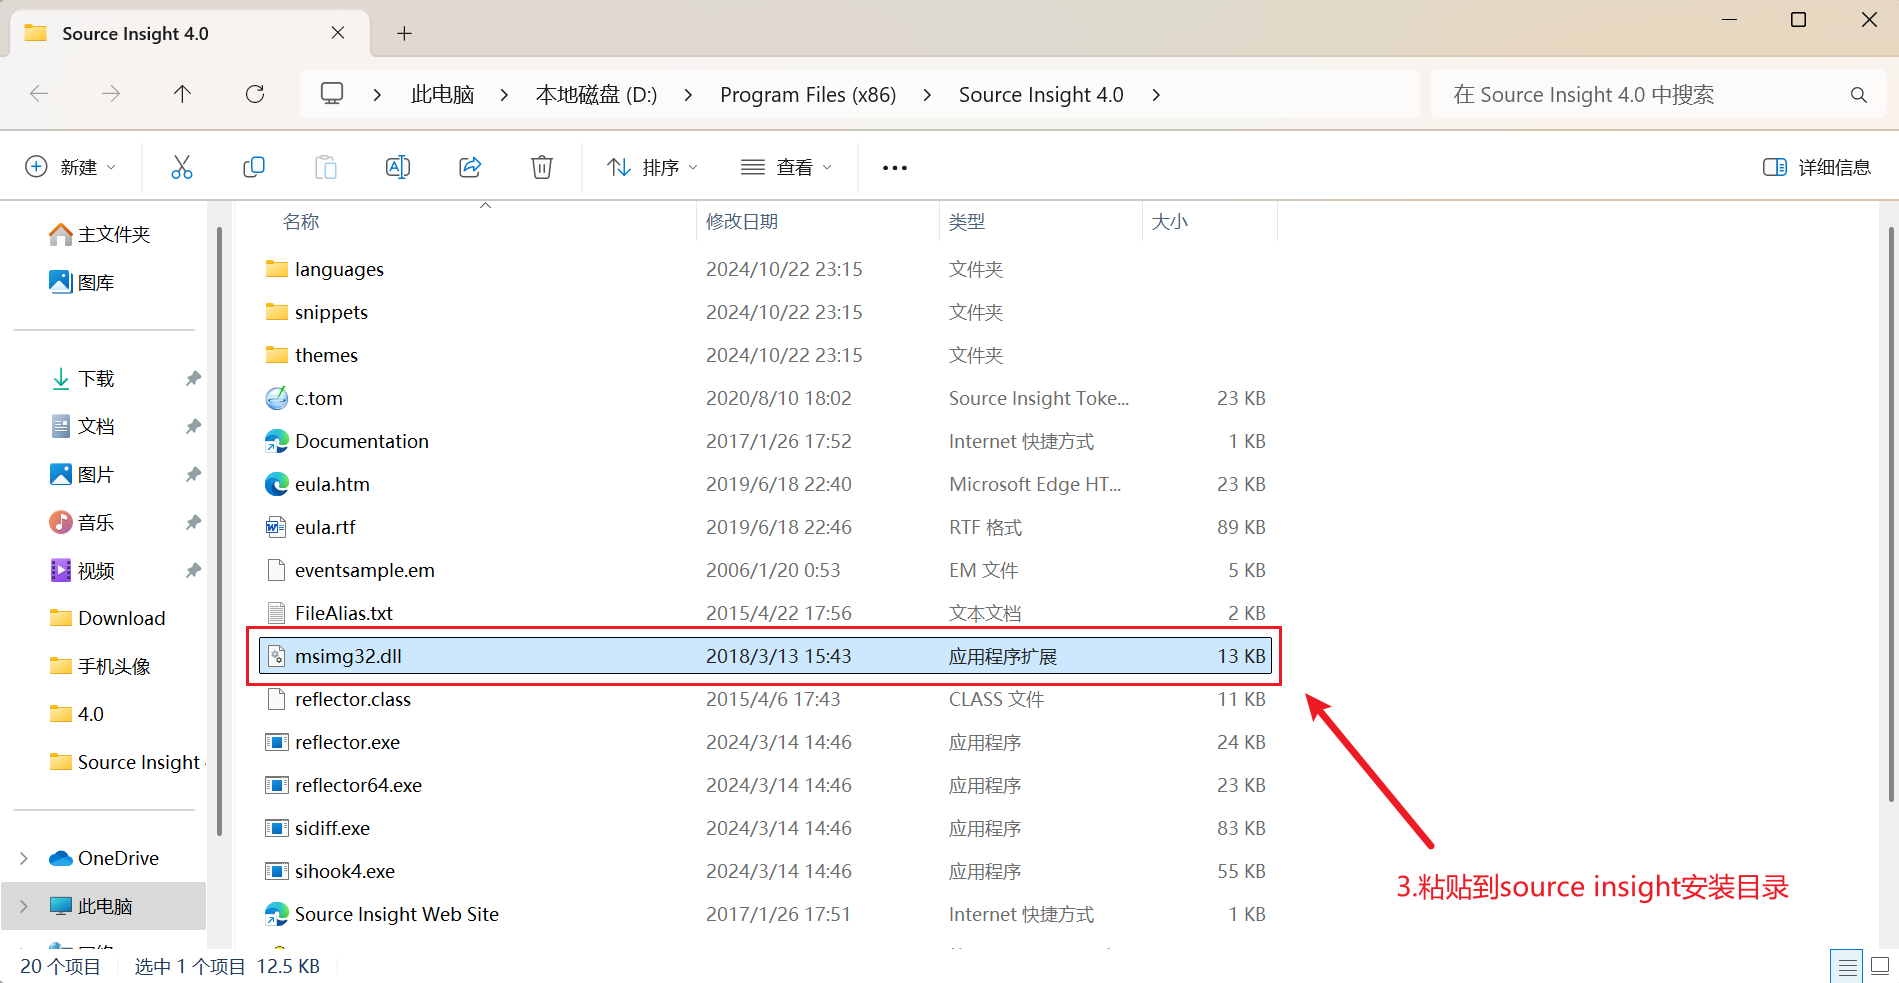
Task: Click the eula.rtf document icon
Action: click(277, 527)
